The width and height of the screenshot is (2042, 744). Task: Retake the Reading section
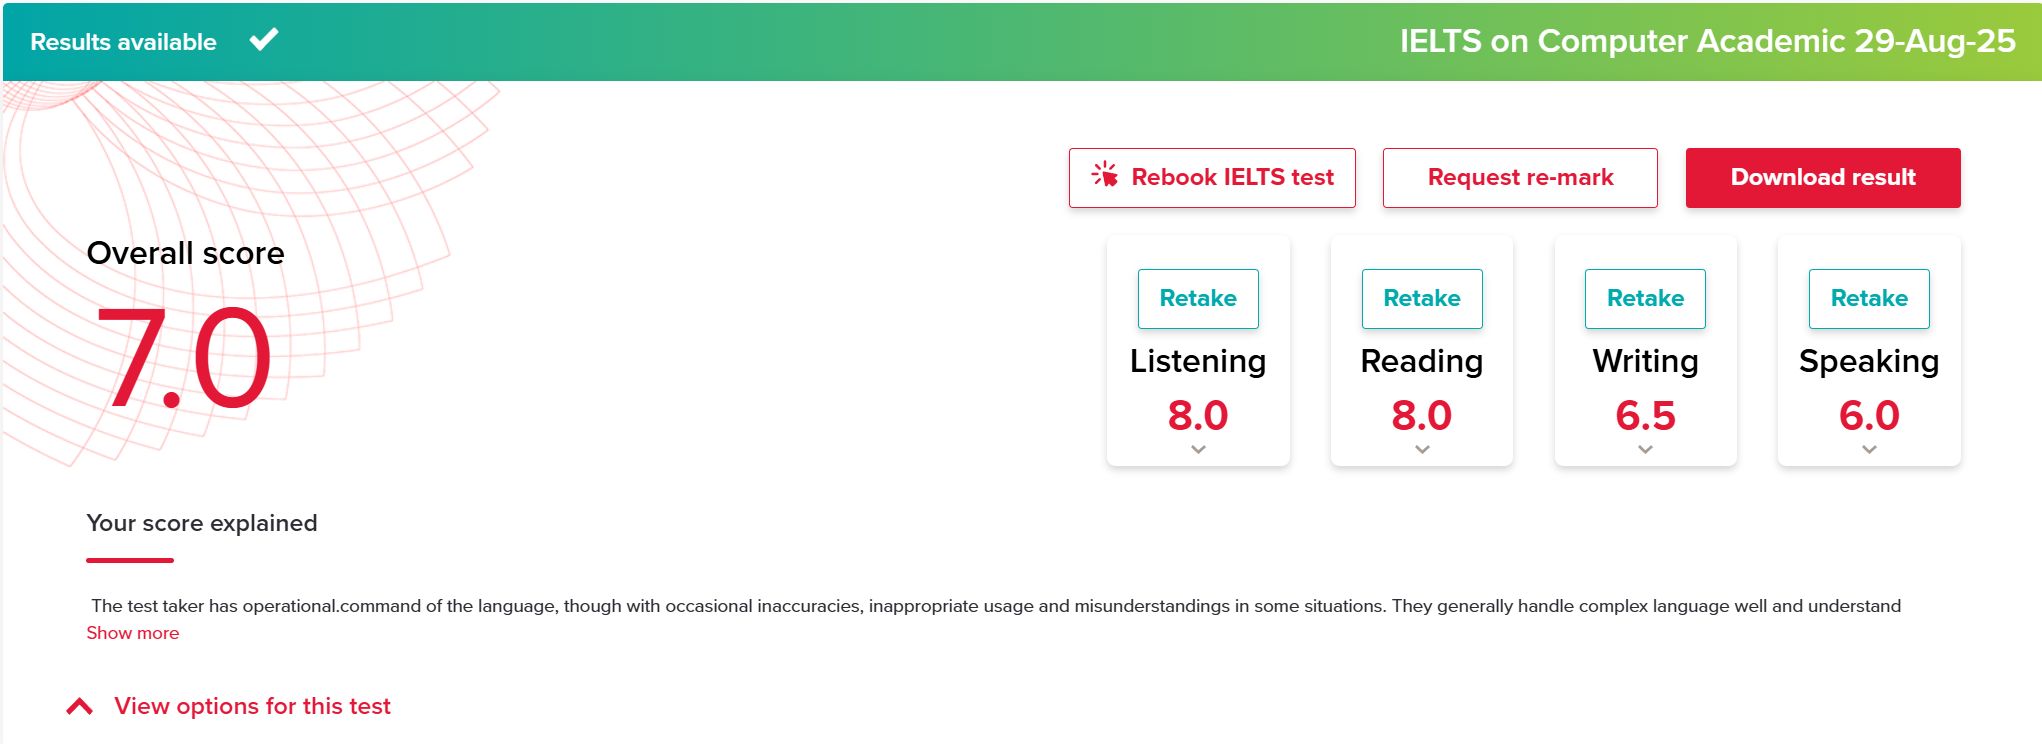tap(1422, 298)
